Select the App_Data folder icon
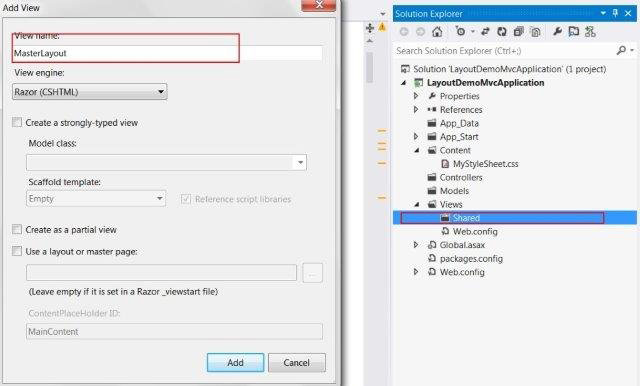Image resolution: width=640 pixels, height=386 pixels. point(432,123)
